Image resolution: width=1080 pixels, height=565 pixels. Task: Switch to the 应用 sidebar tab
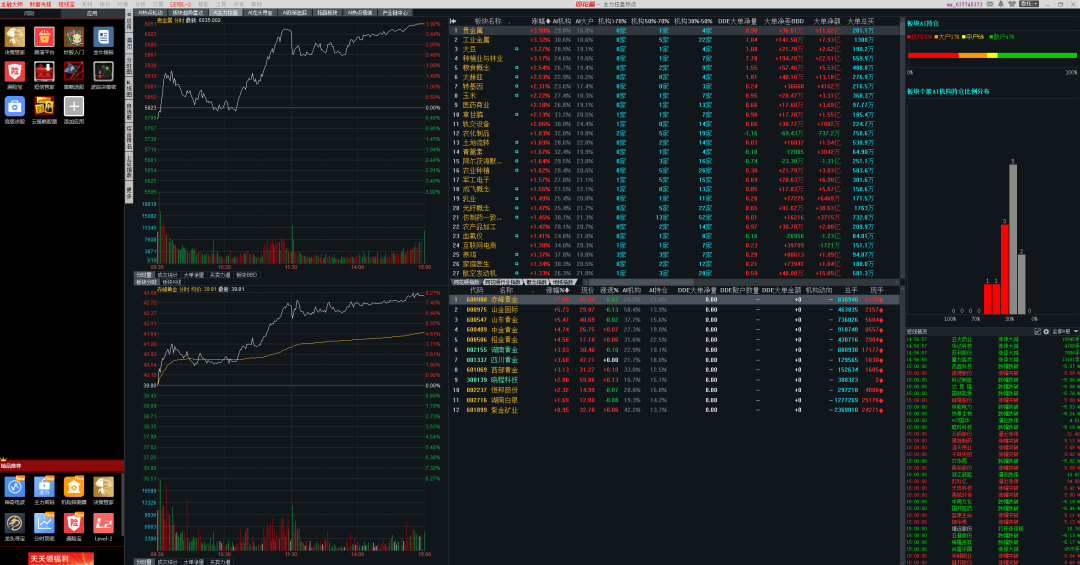[x=92, y=14]
